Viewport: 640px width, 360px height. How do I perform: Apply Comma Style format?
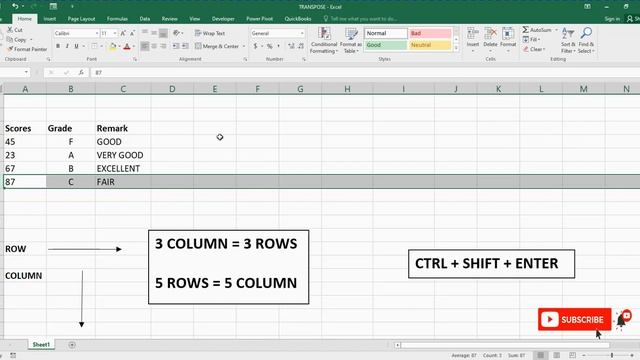click(278, 46)
